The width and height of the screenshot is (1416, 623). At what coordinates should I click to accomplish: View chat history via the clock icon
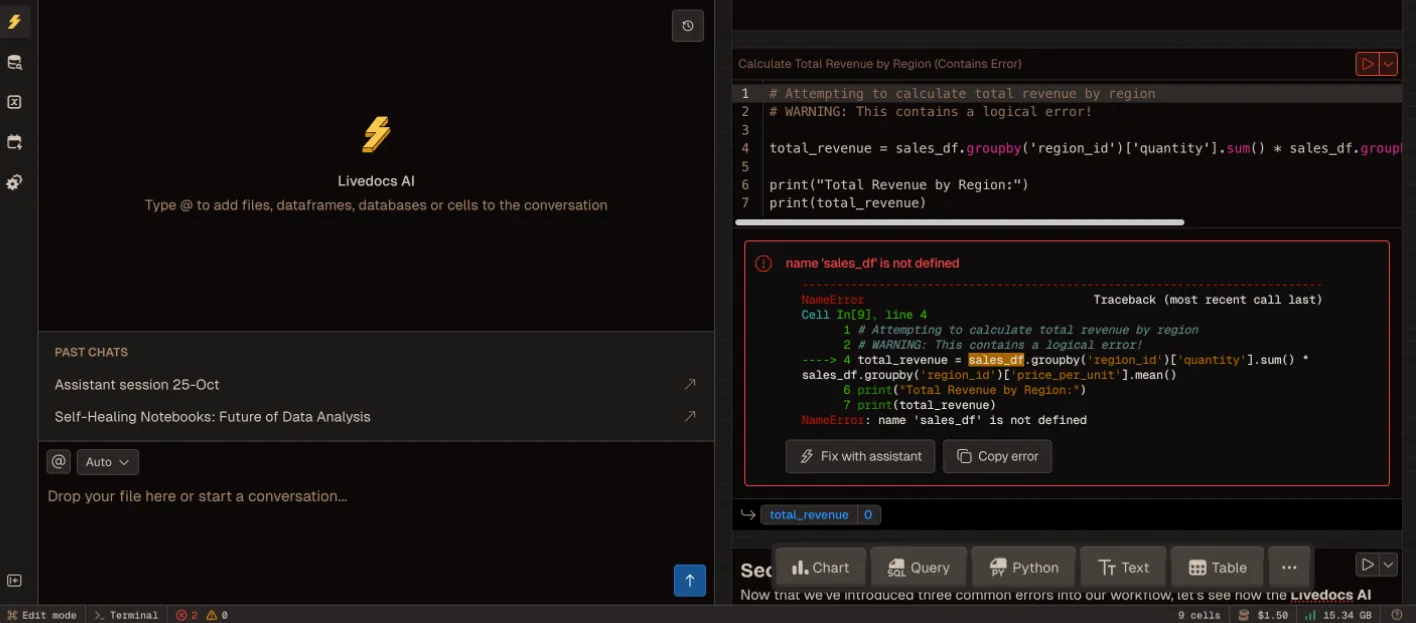click(687, 26)
